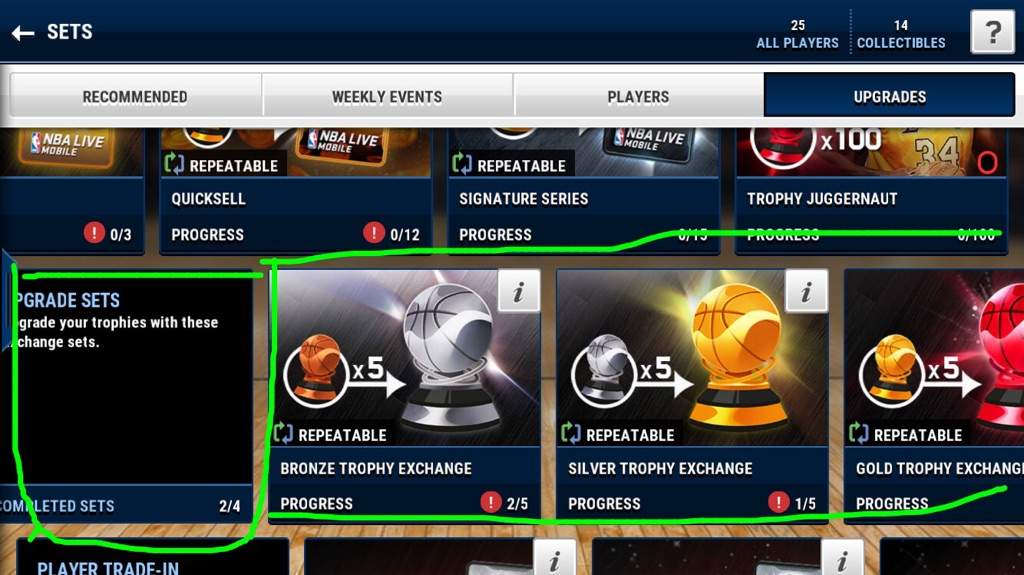Switch to the Weekly Events tab

click(x=387, y=97)
